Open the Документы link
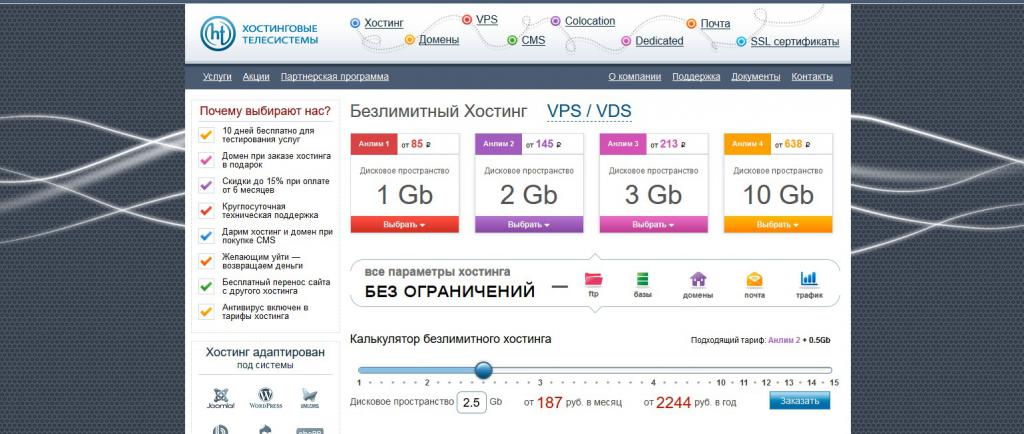Image resolution: width=1024 pixels, height=434 pixels. pyautogui.click(x=756, y=76)
